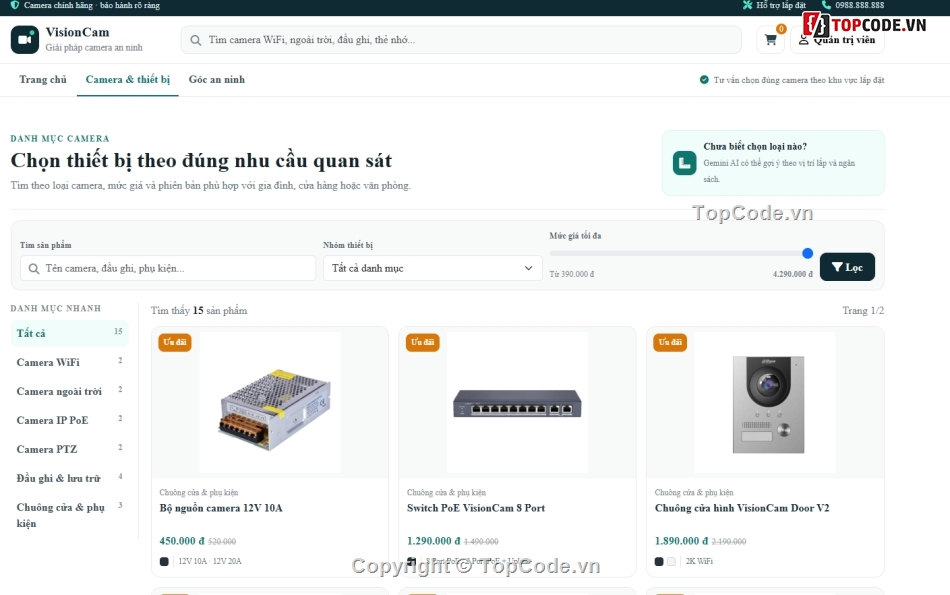Open Góc an ninh tab
950x595 pixels.
point(217,79)
